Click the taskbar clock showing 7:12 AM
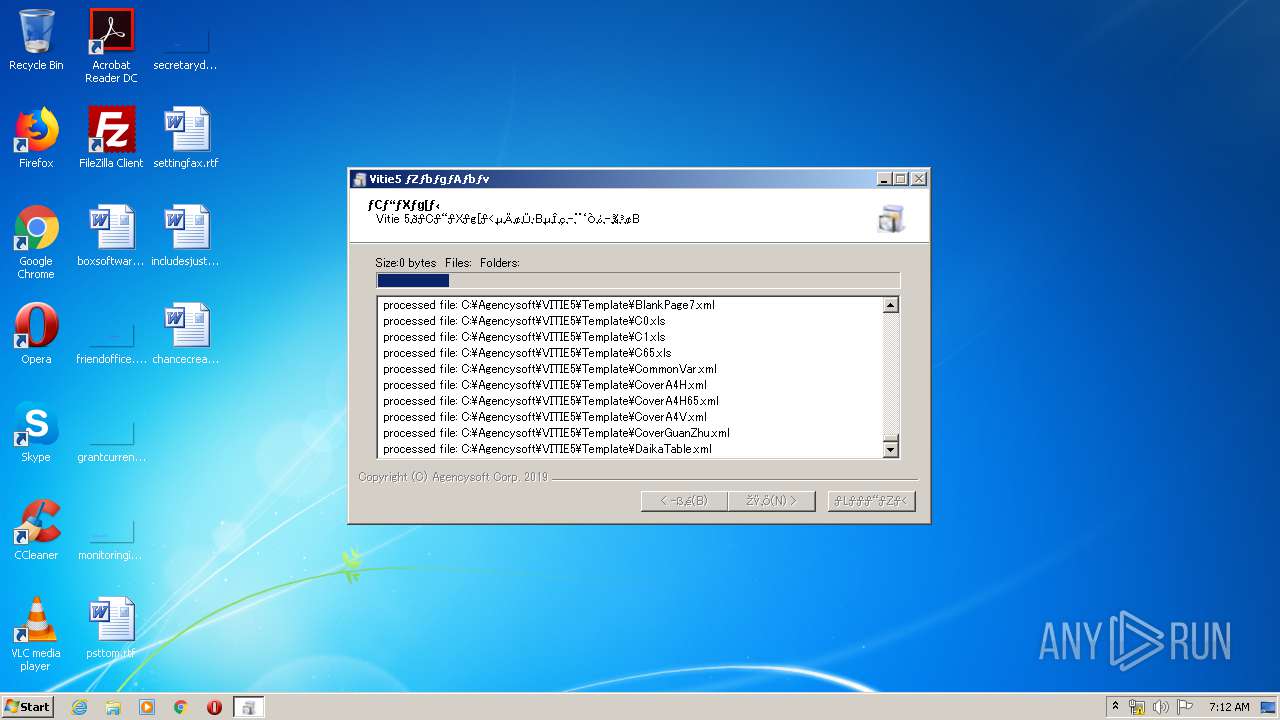The height and width of the screenshot is (720, 1280). click(x=1229, y=707)
